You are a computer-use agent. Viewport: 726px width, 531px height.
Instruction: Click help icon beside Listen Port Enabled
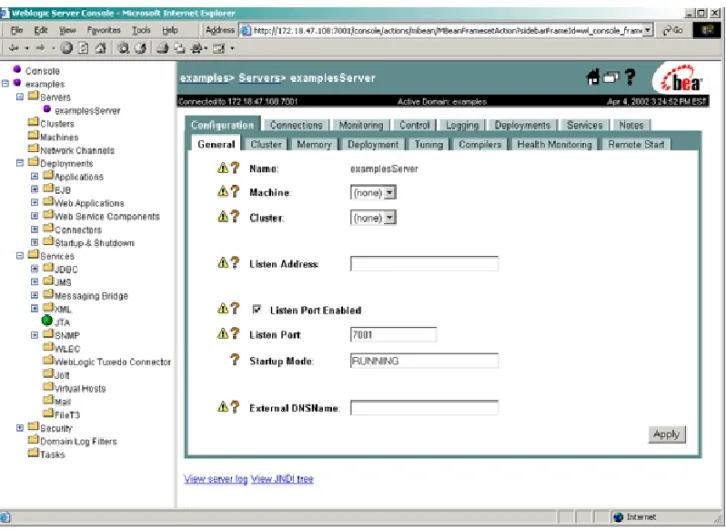[235, 308]
